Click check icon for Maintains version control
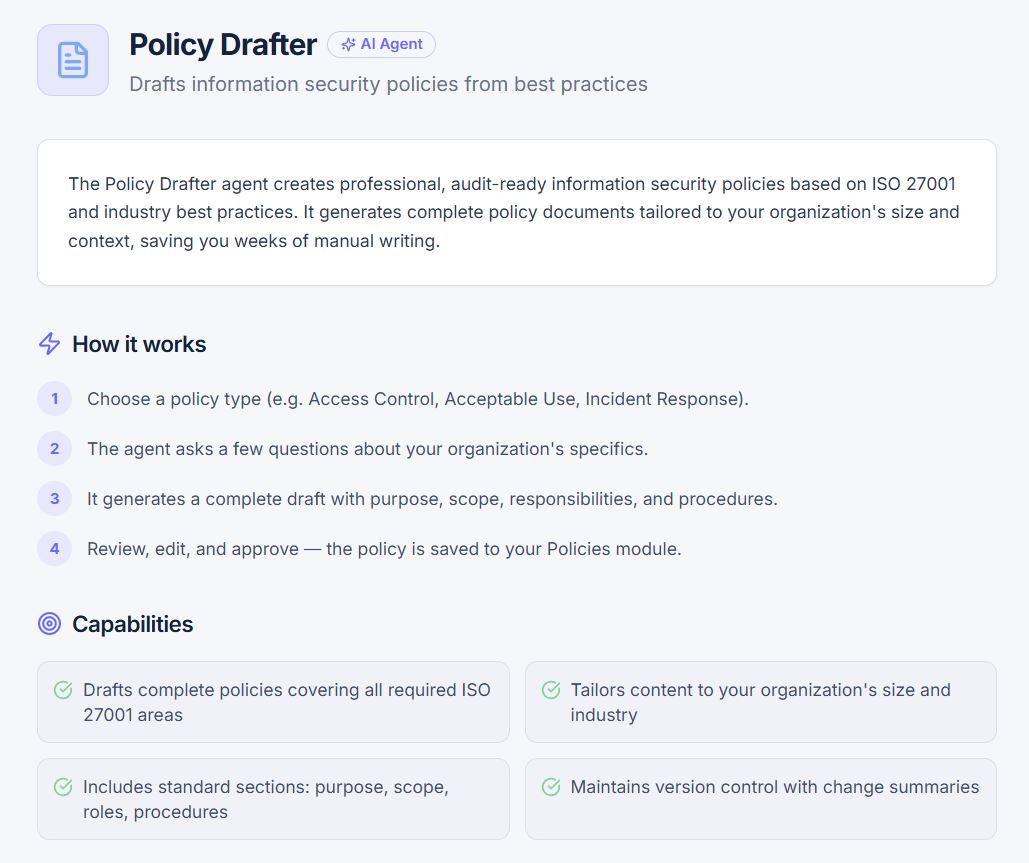The image size is (1029, 863). click(551, 786)
